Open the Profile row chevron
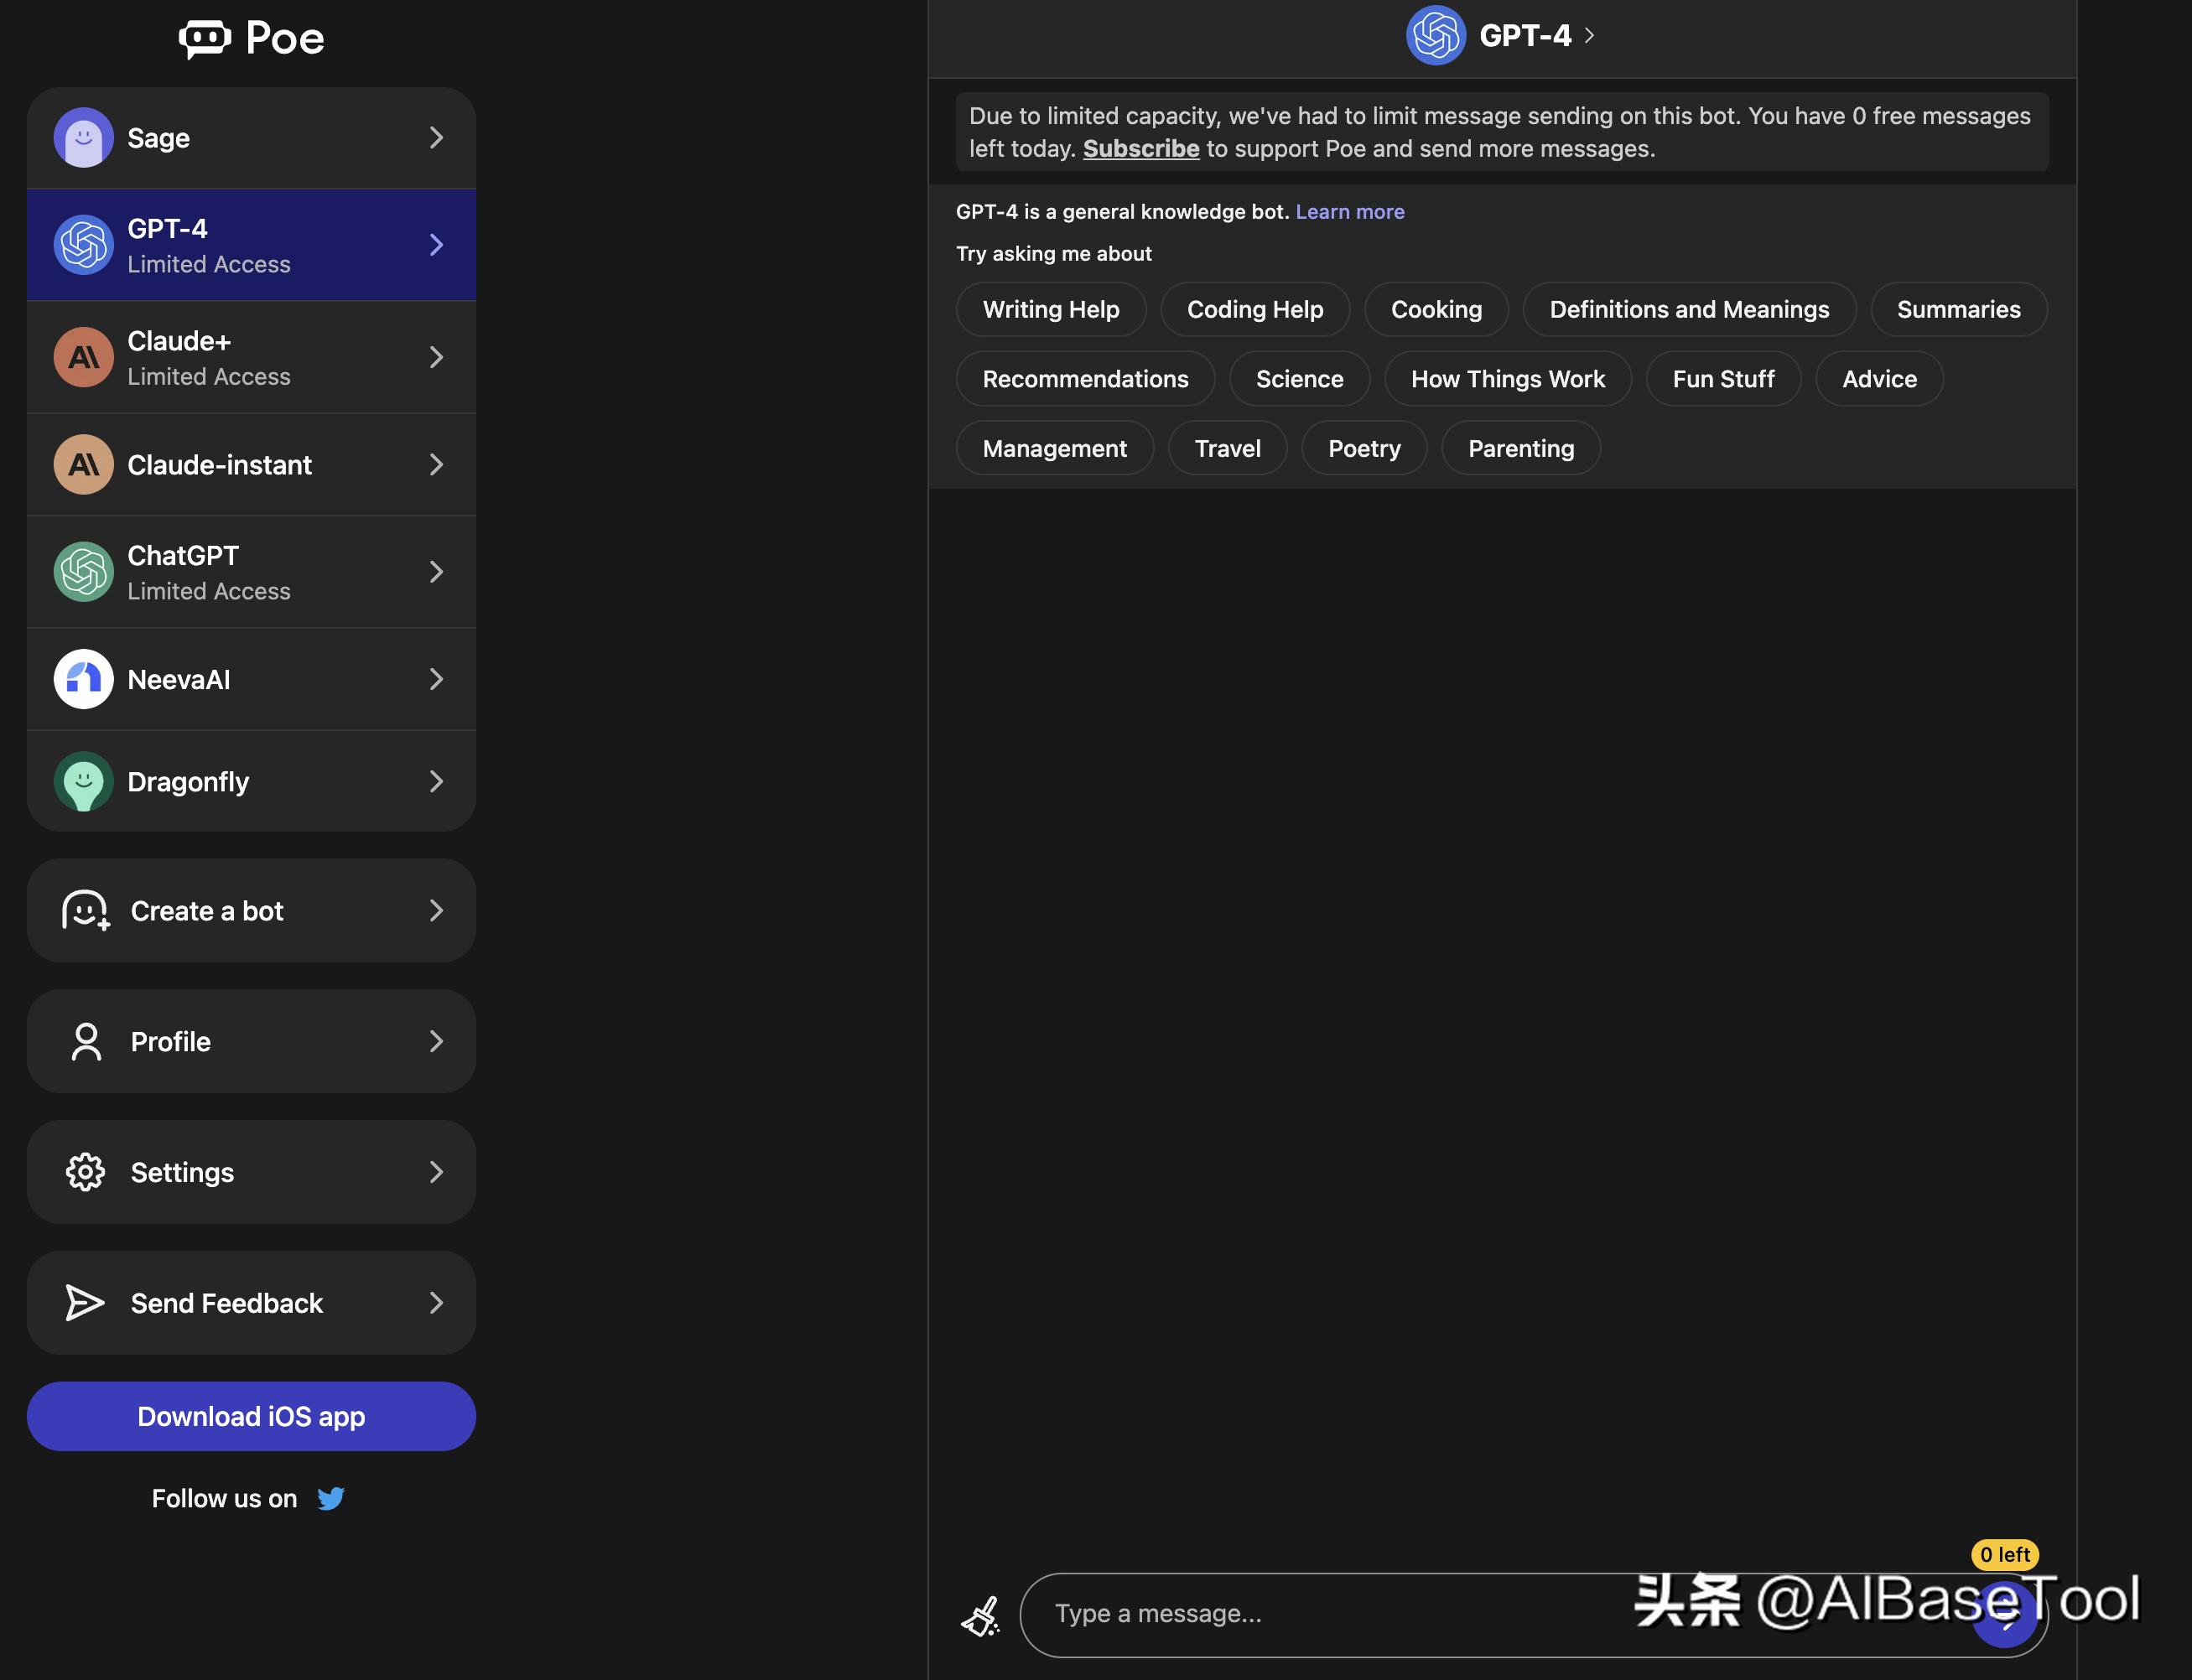Screen dimensions: 2192x1680 click(x=436, y=1041)
